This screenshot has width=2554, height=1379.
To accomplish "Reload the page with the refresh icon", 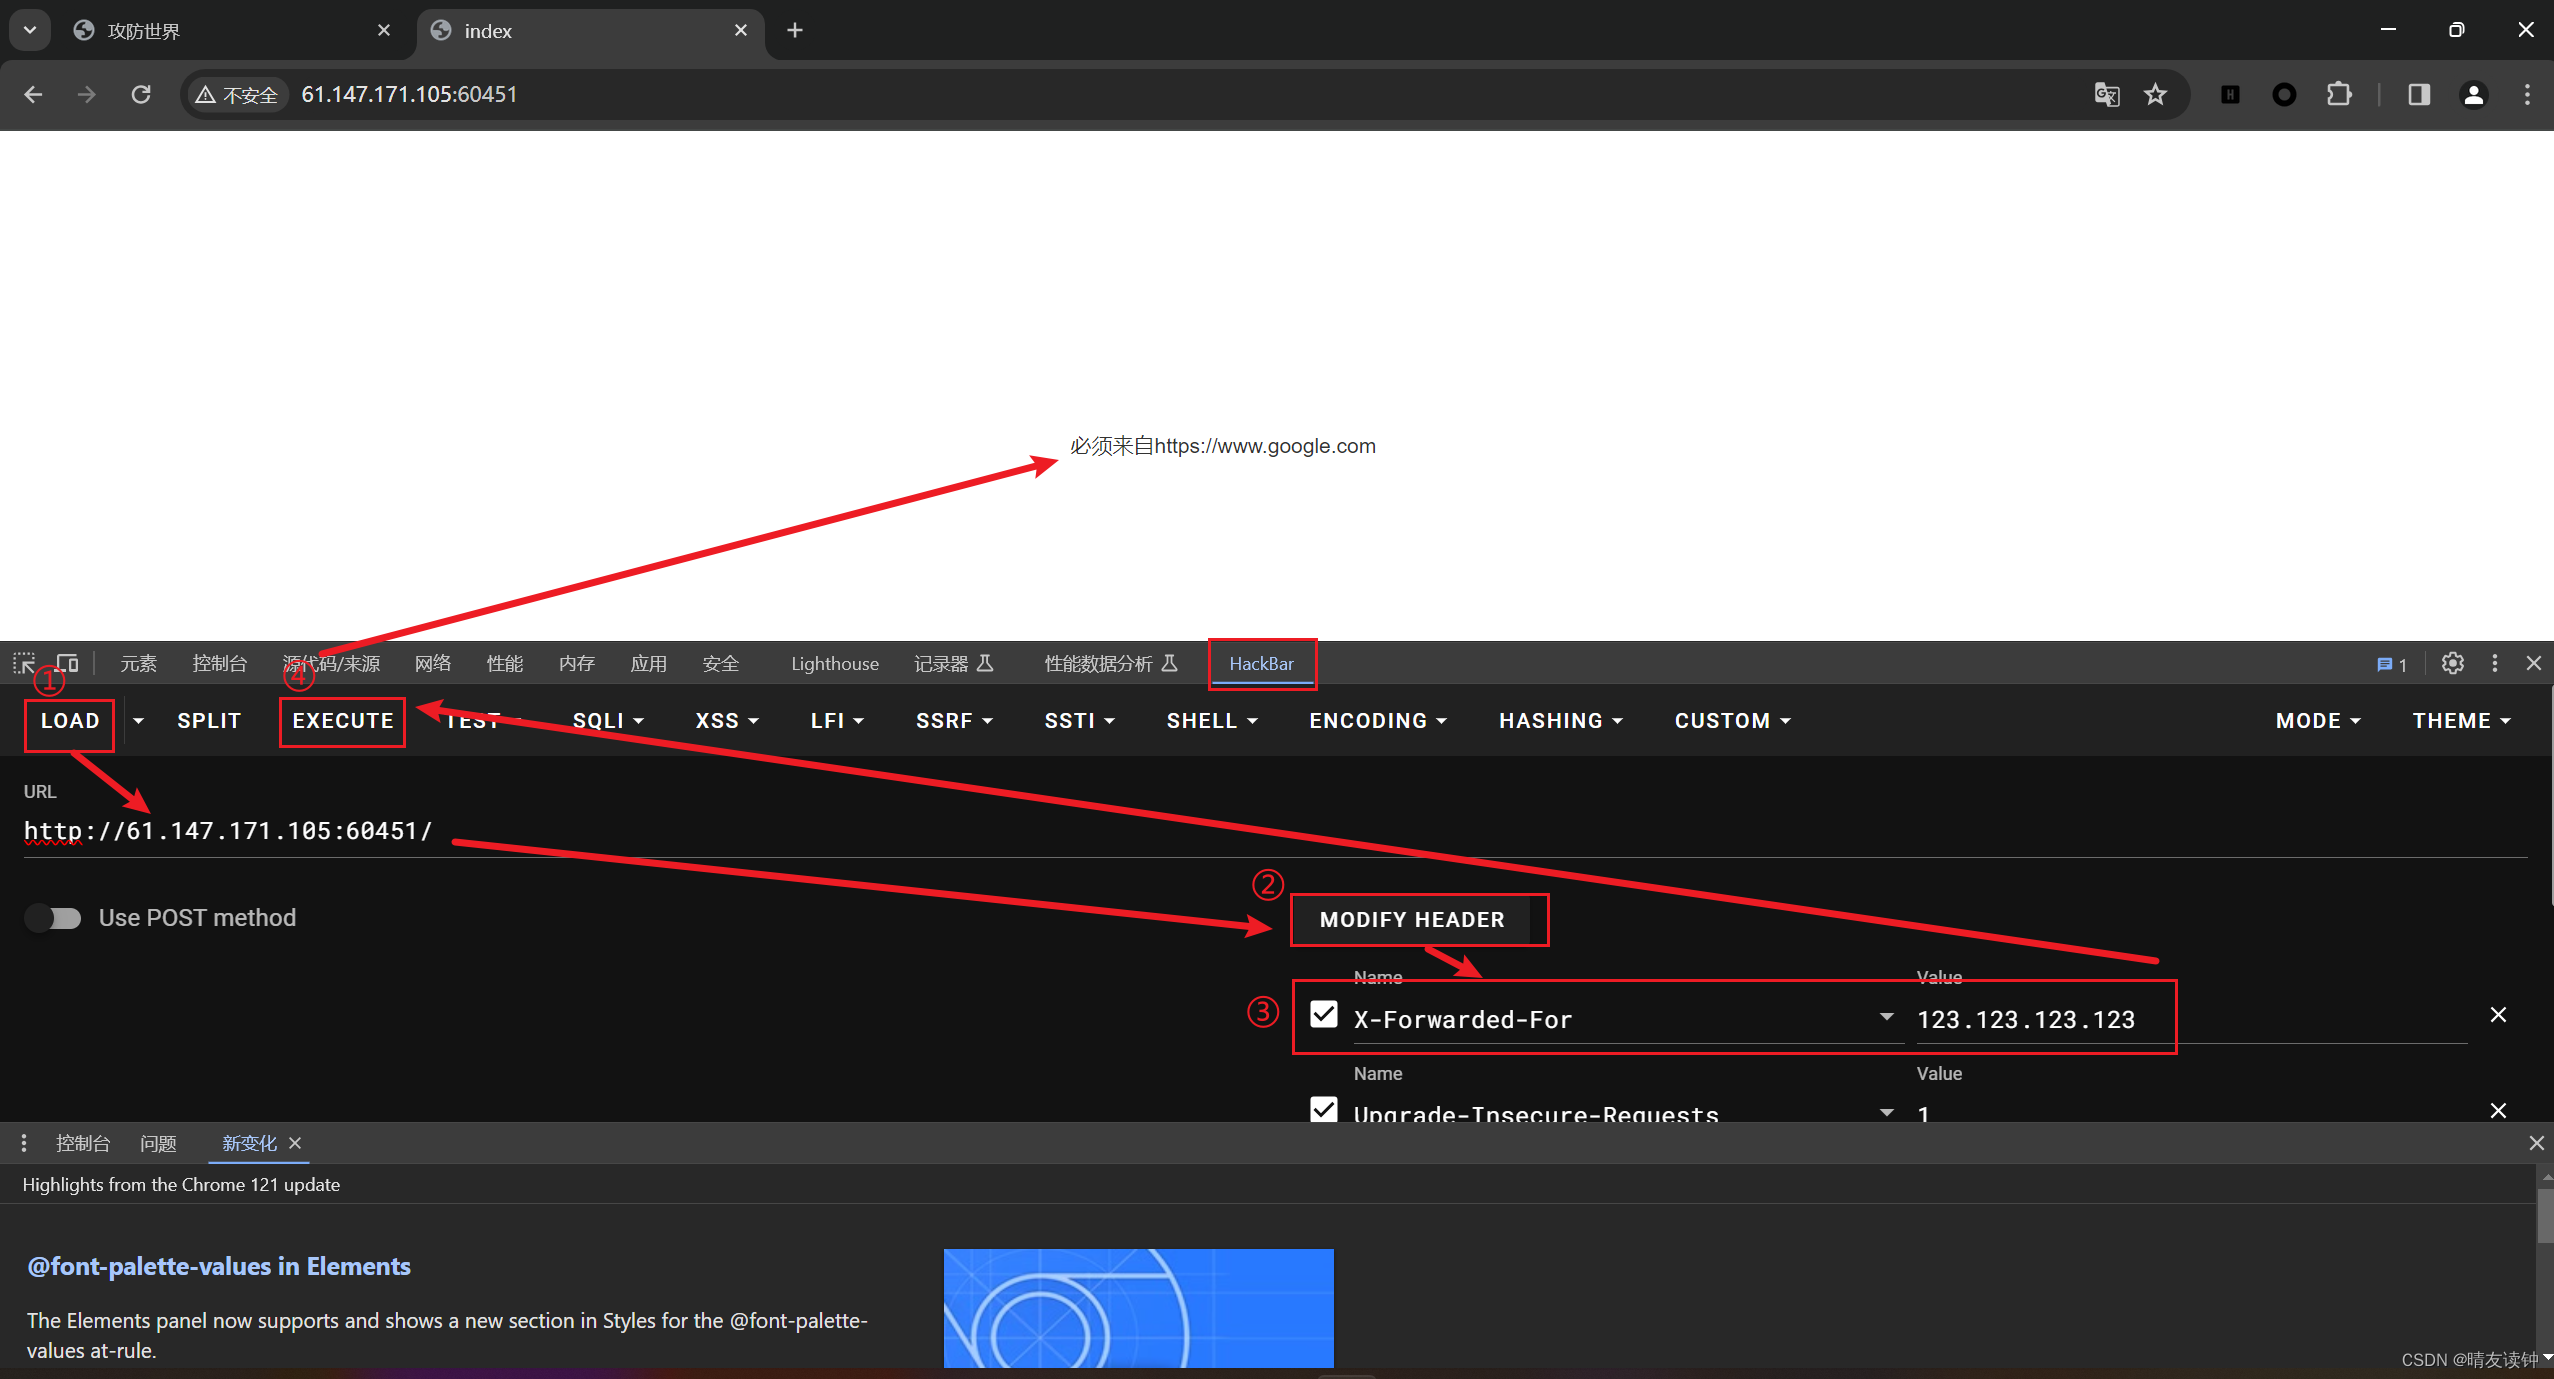I will pos(141,94).
